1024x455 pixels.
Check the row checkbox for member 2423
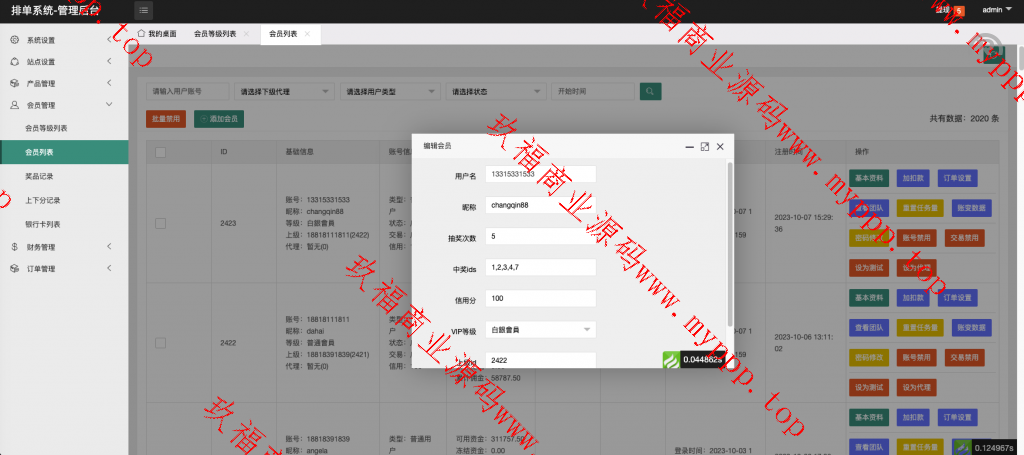[160, 223]
